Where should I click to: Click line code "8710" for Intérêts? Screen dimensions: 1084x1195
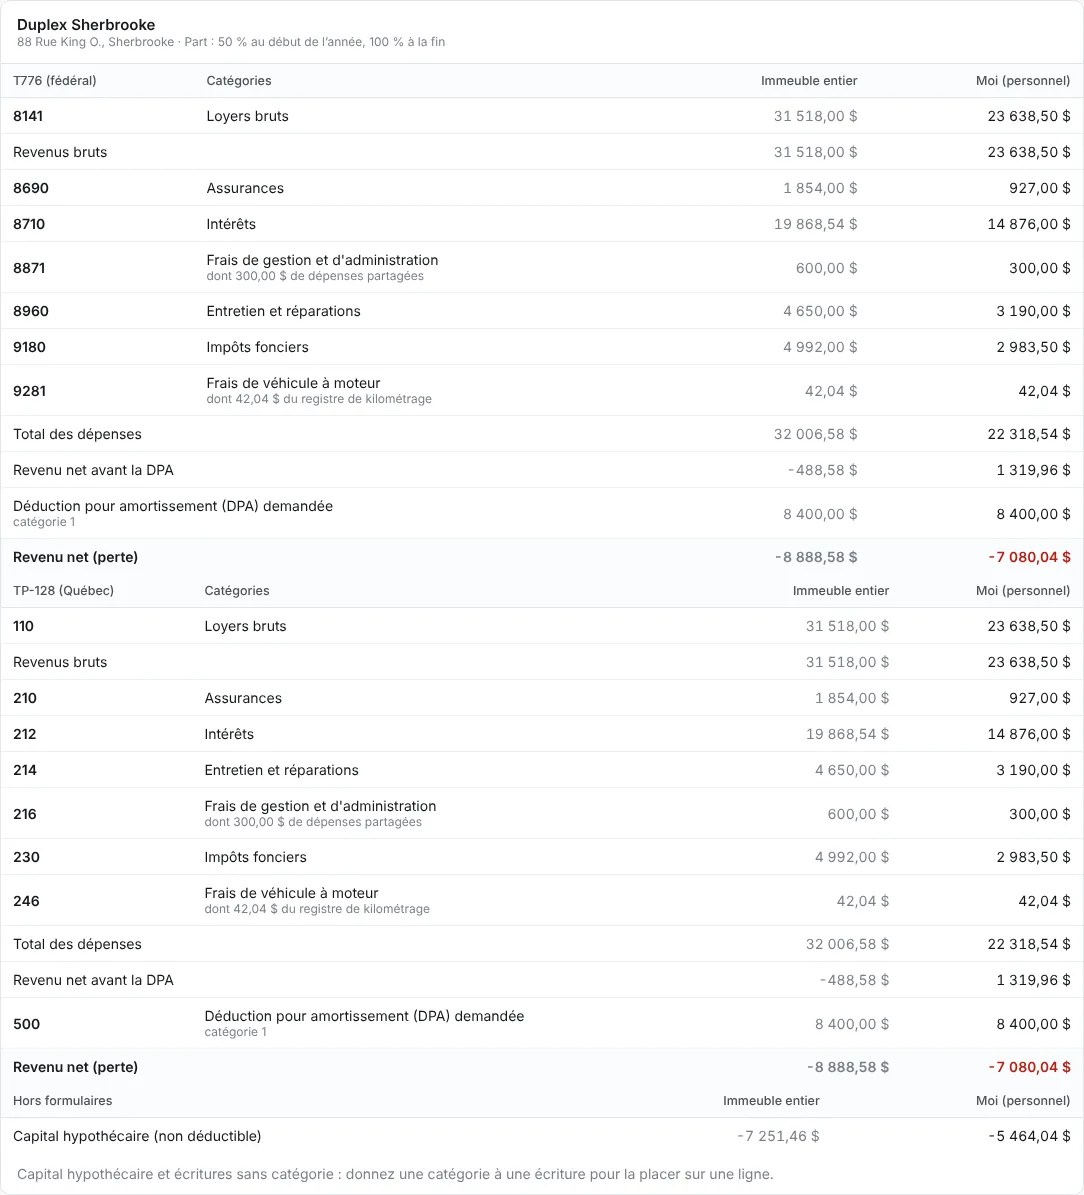coord(29,224)
